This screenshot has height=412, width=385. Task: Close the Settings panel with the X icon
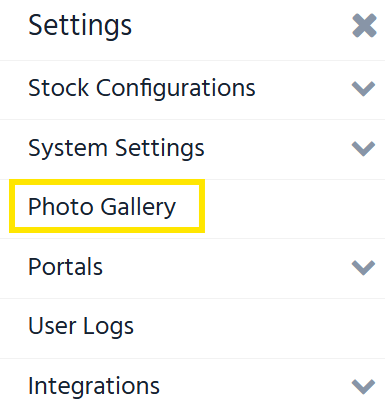coord(364,26)
